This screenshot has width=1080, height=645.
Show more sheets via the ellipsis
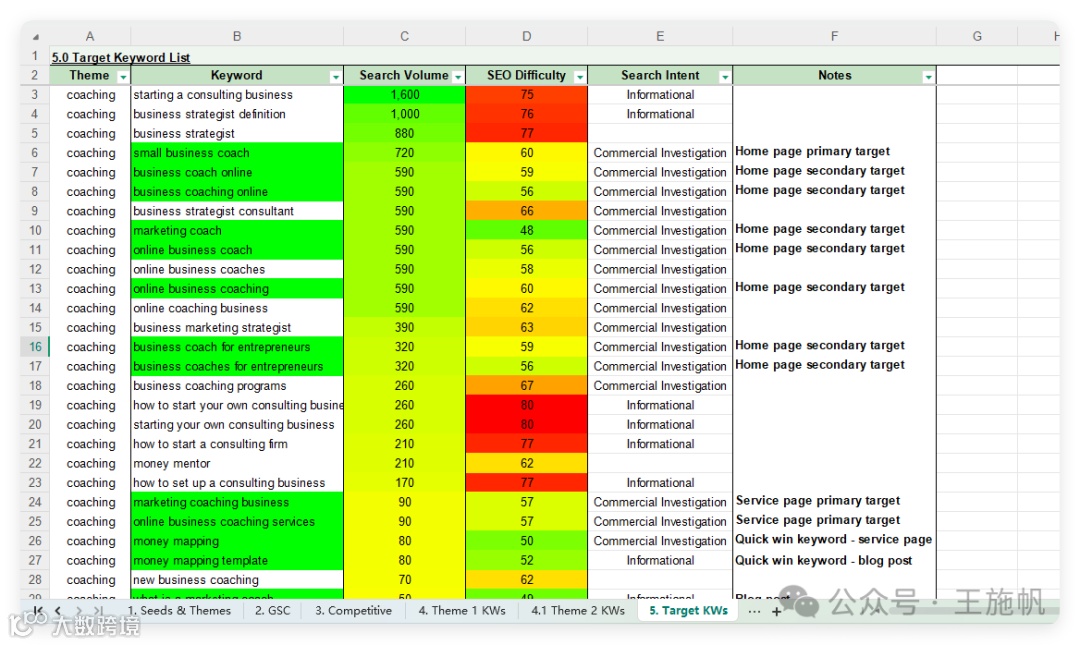click(754, 612)
